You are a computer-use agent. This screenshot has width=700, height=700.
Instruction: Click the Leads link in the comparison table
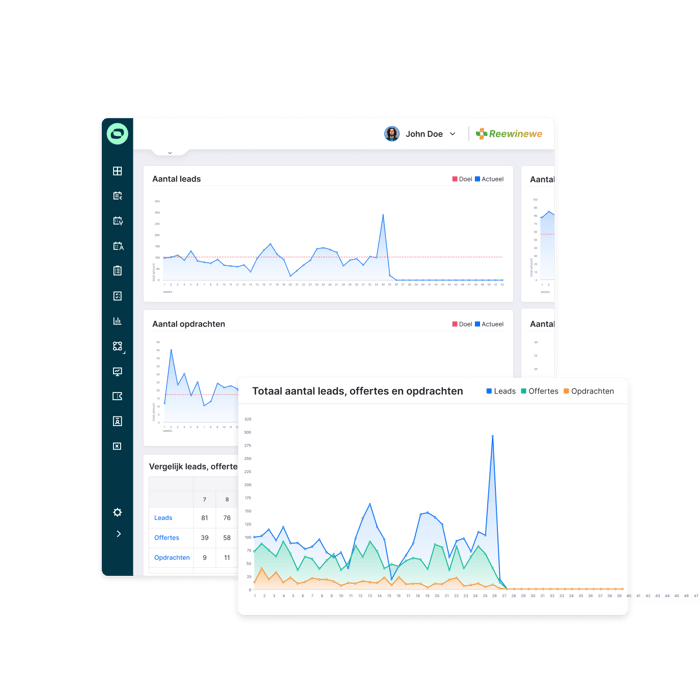(x=164, y=518)
